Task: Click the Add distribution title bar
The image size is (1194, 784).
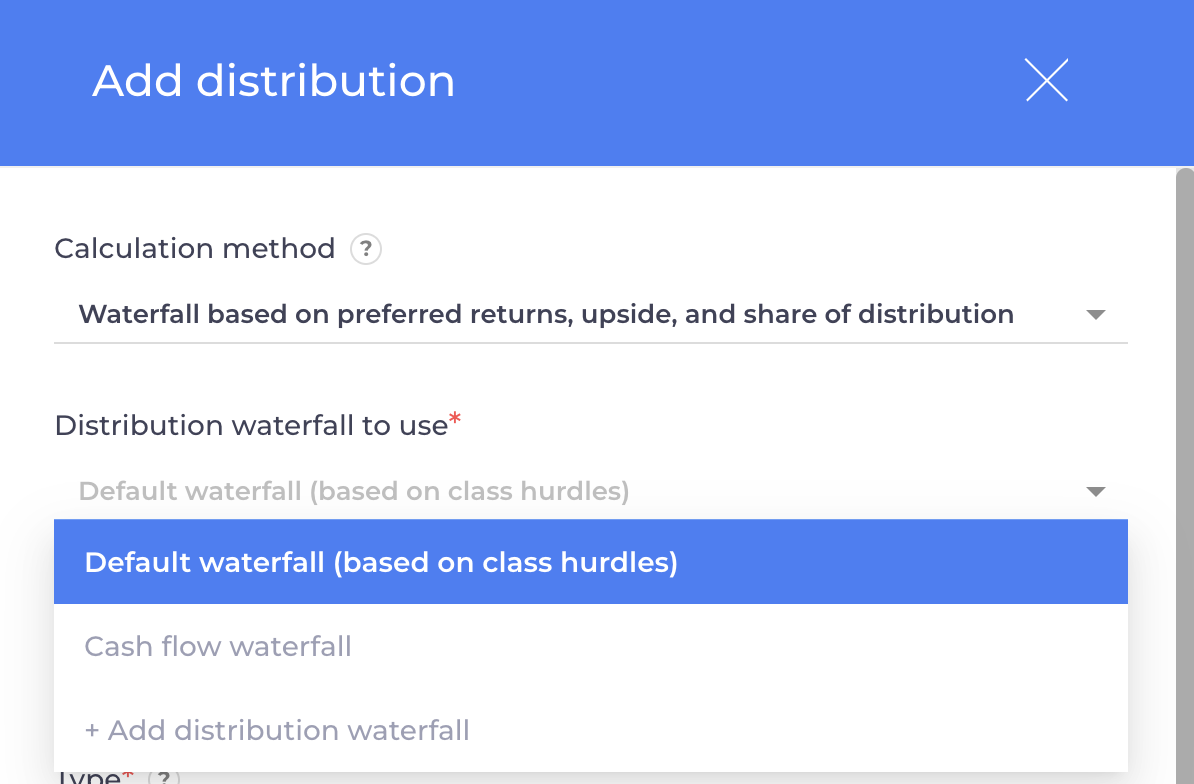Action: pyautogui.click(x=274, y=81)
